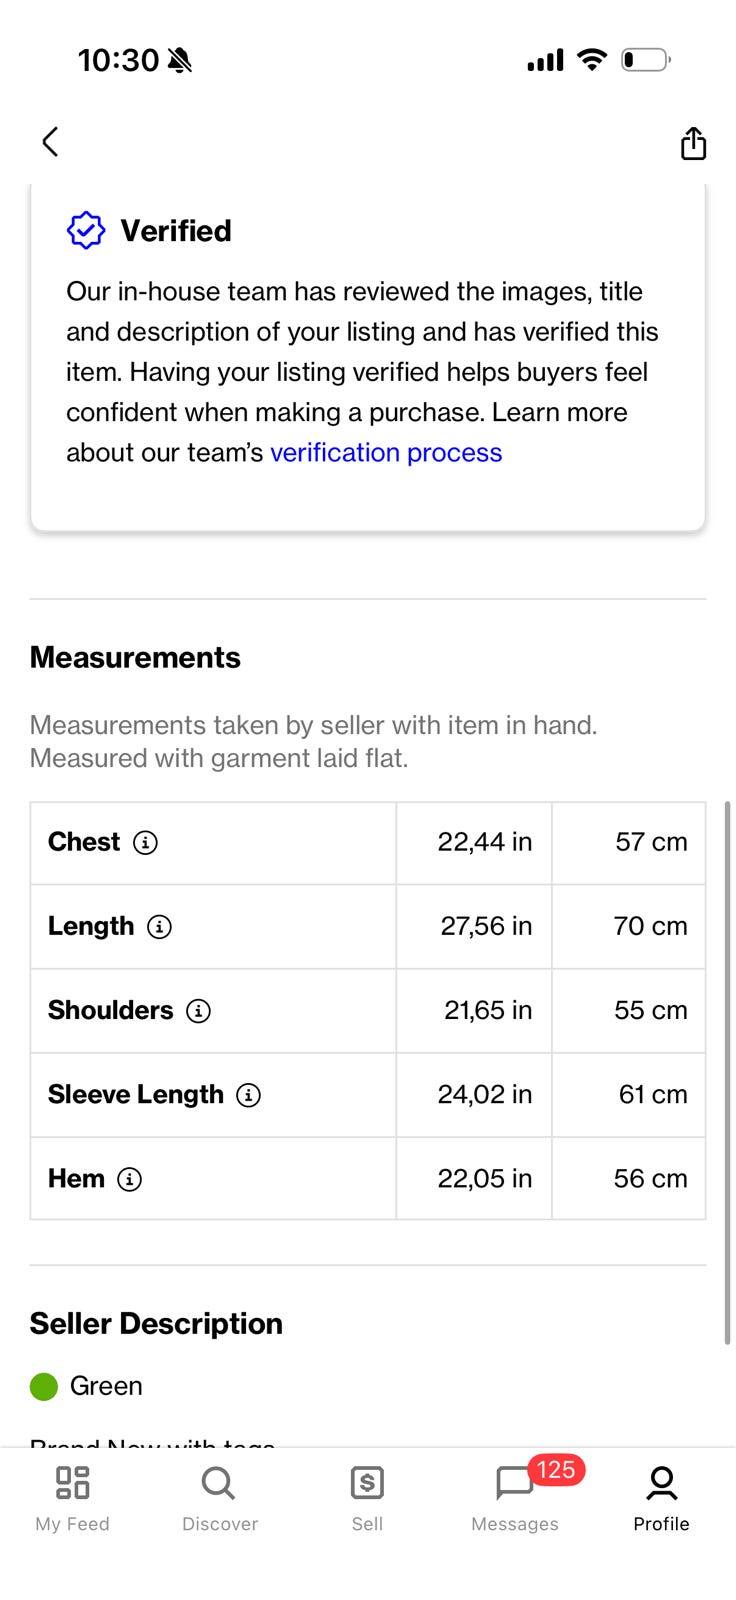Show info for Length measurement
The image size is (736, 1600).
click(x=160, y=927)
